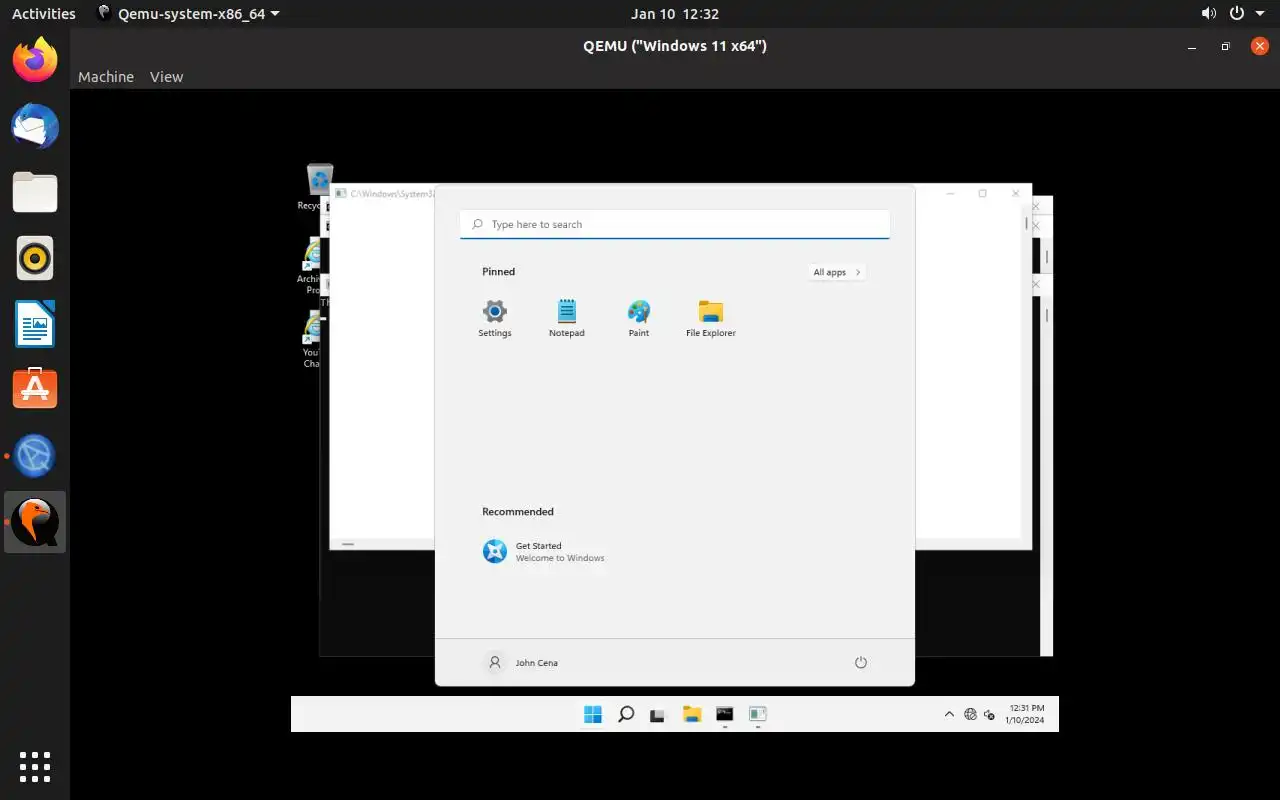This screenshot has width=1280, height=800.
Task: Open the Qemu-system-x86_64 app menu
Action: pyautogui.click(x=188, y=14)
